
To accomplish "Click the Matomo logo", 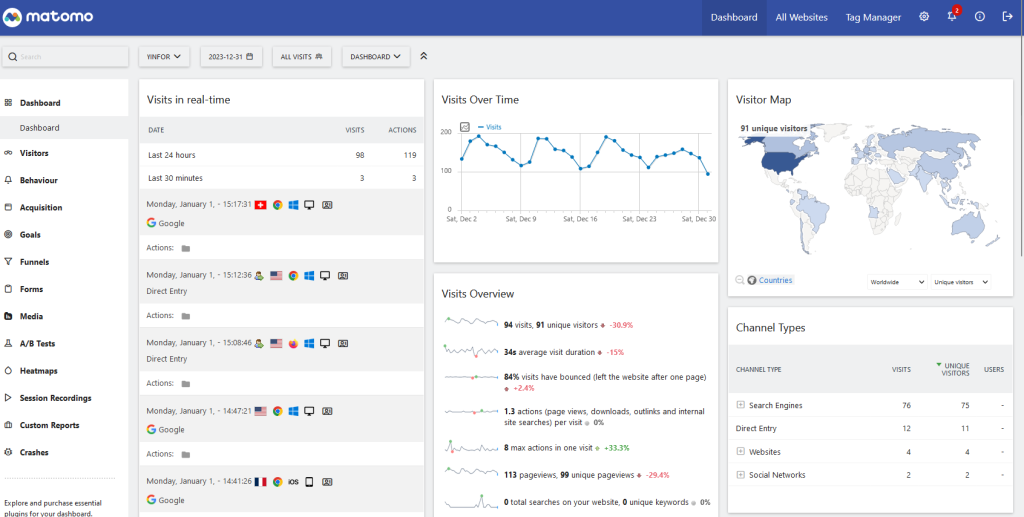I will pyautogui.click(x=50, y=17).
